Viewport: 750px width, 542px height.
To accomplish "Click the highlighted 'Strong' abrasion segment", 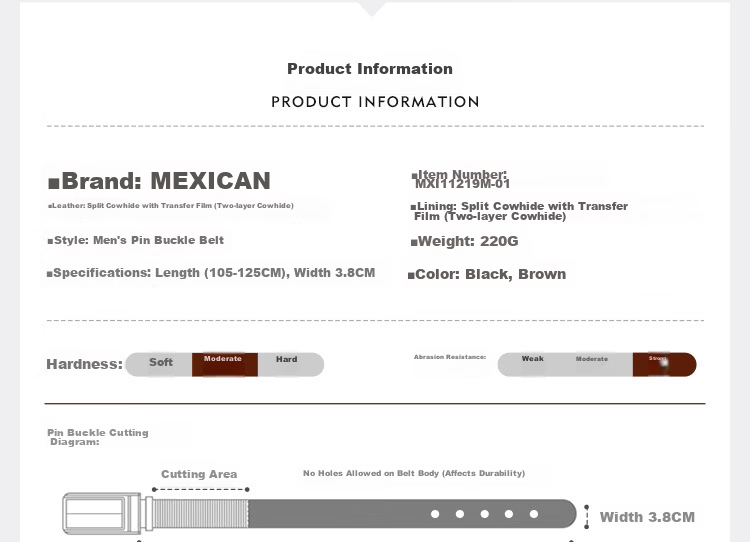I will [x=664, y=365].
